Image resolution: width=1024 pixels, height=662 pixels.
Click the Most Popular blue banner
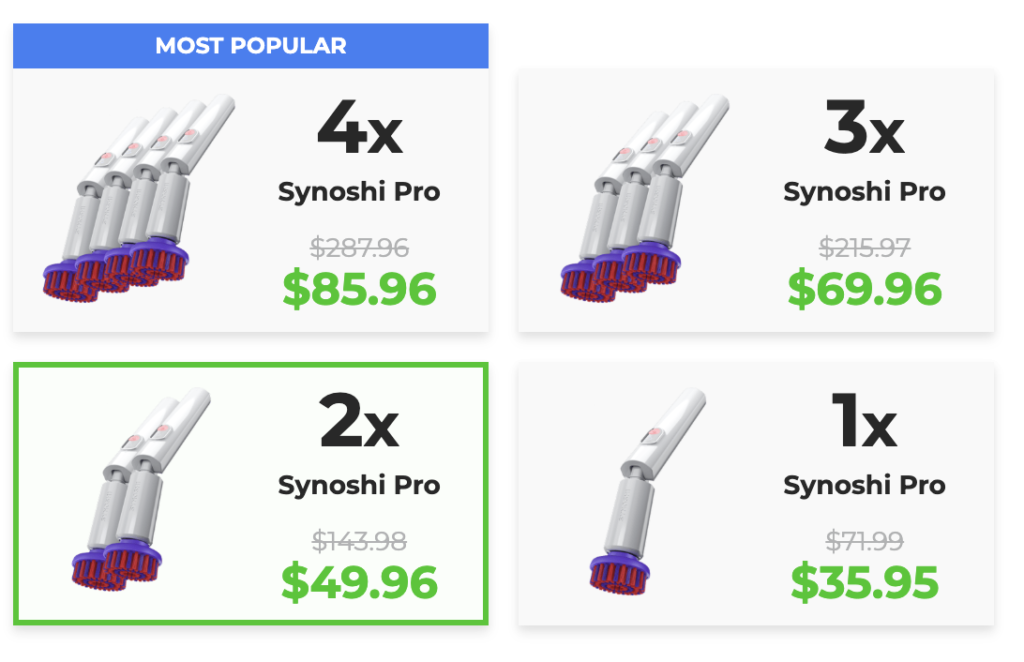(250, 46)
